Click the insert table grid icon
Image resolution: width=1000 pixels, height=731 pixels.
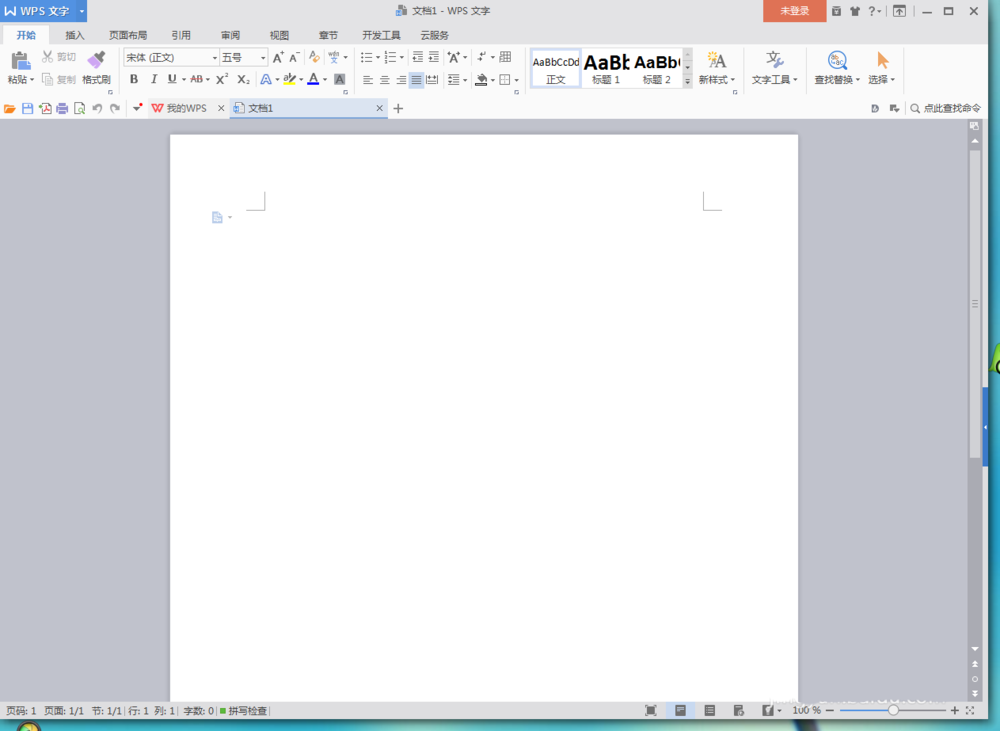click(505, 57)
